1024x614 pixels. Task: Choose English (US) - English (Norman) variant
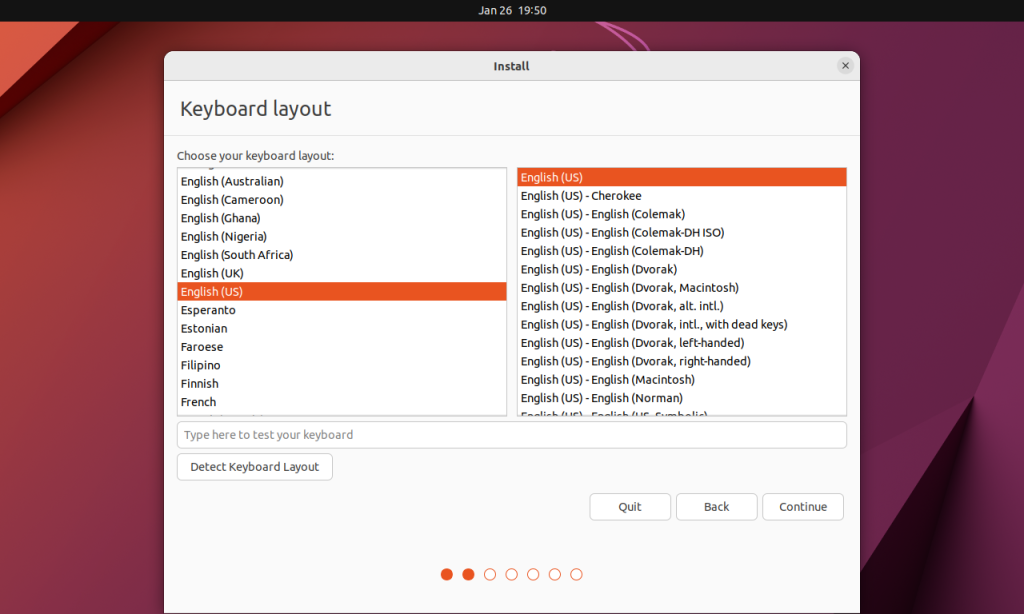pyautogui.click(x=603, y=397)
